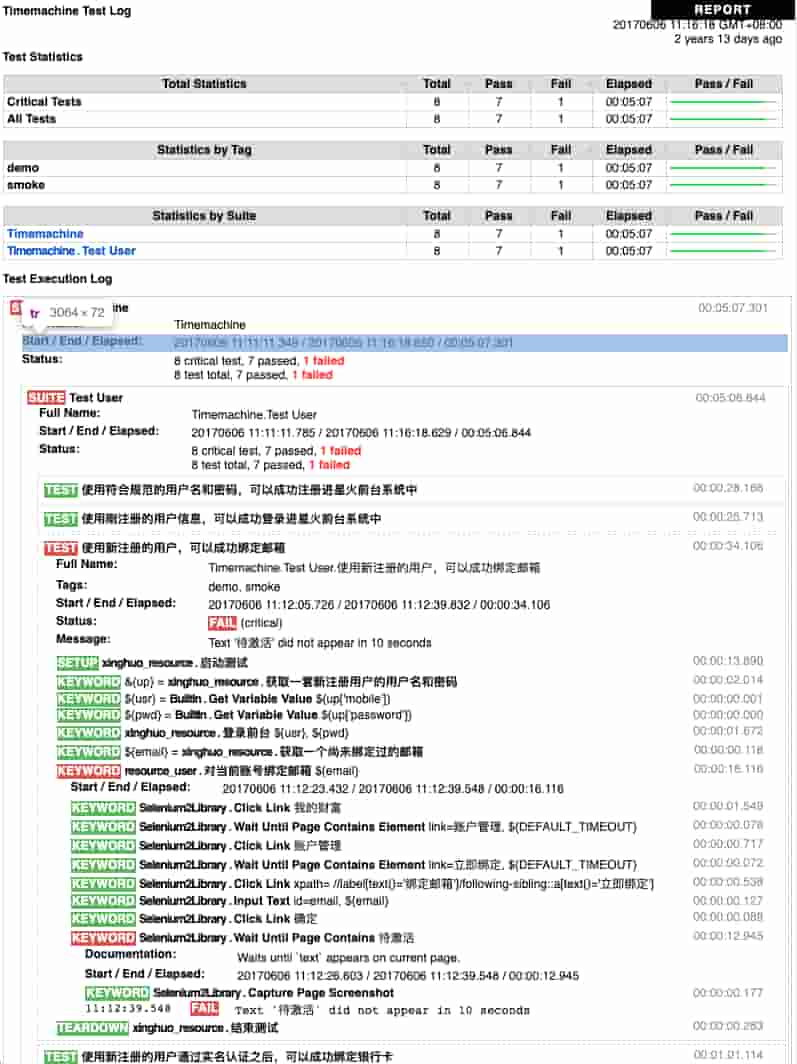Click the Test Statistics heading

pos(43,57)
